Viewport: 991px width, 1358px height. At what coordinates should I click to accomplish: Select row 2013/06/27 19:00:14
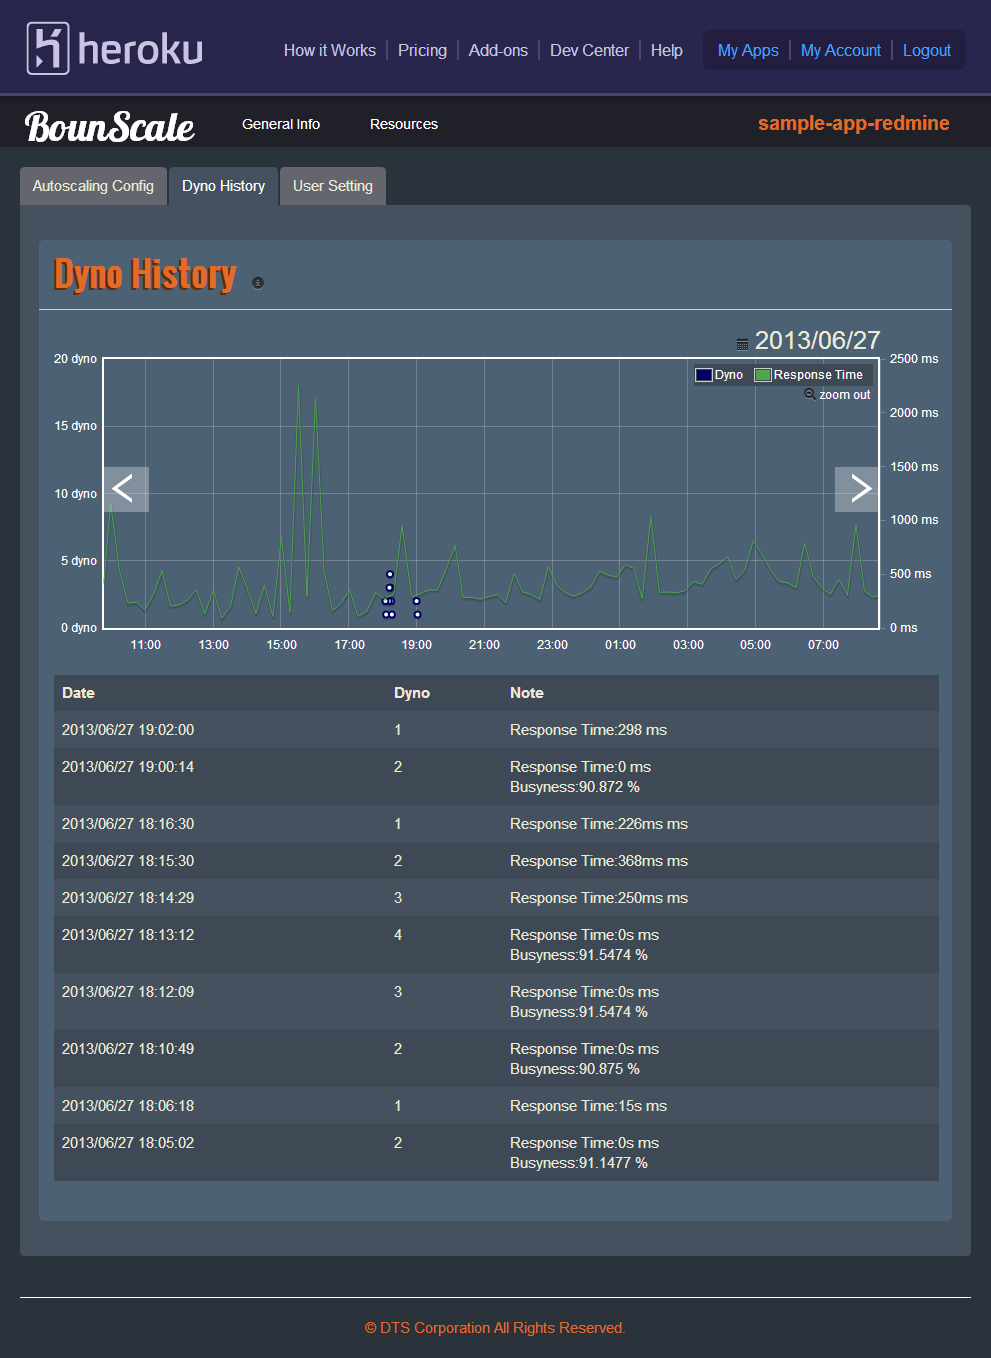point(496,777)
